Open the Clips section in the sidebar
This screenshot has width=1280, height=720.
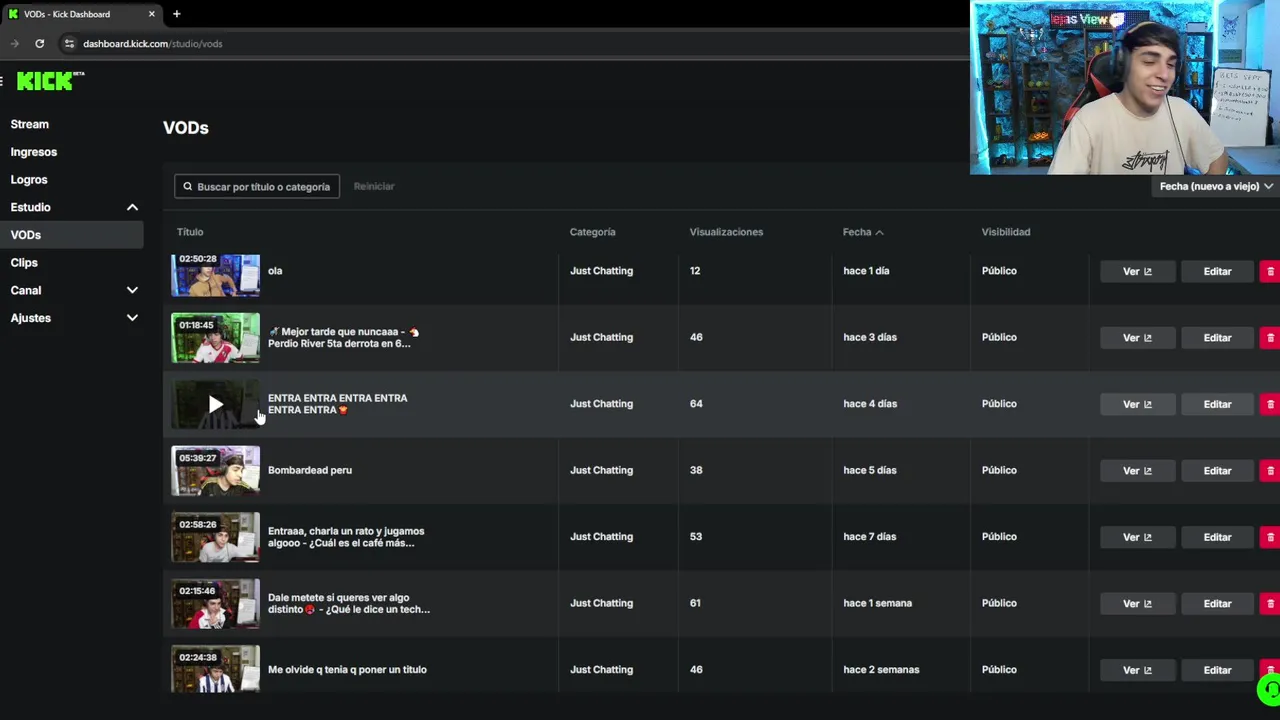(24, 263)
